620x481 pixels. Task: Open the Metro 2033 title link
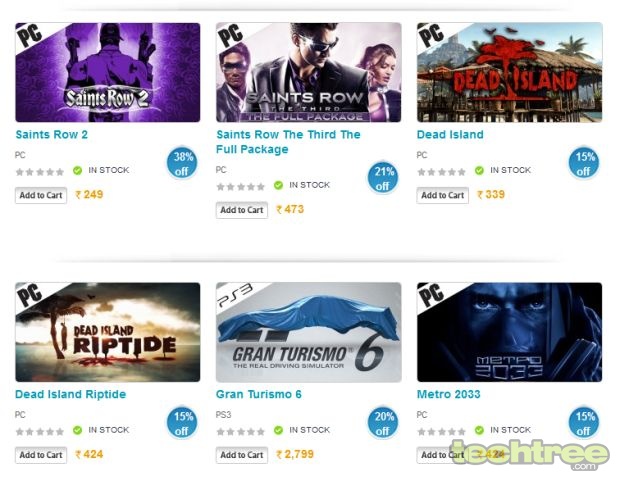(449, 394)
